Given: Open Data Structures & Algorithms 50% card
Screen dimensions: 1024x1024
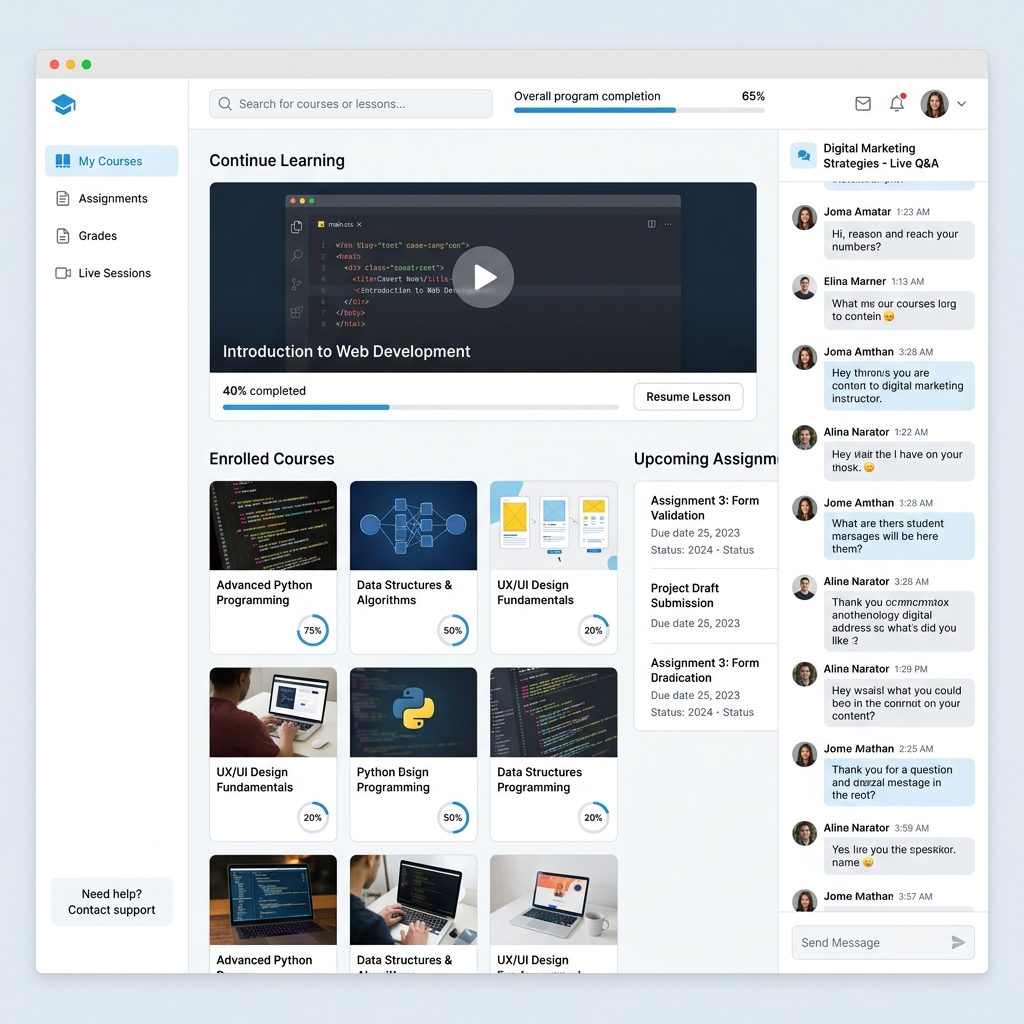Looking at the screenshot, I should [413, 567].
